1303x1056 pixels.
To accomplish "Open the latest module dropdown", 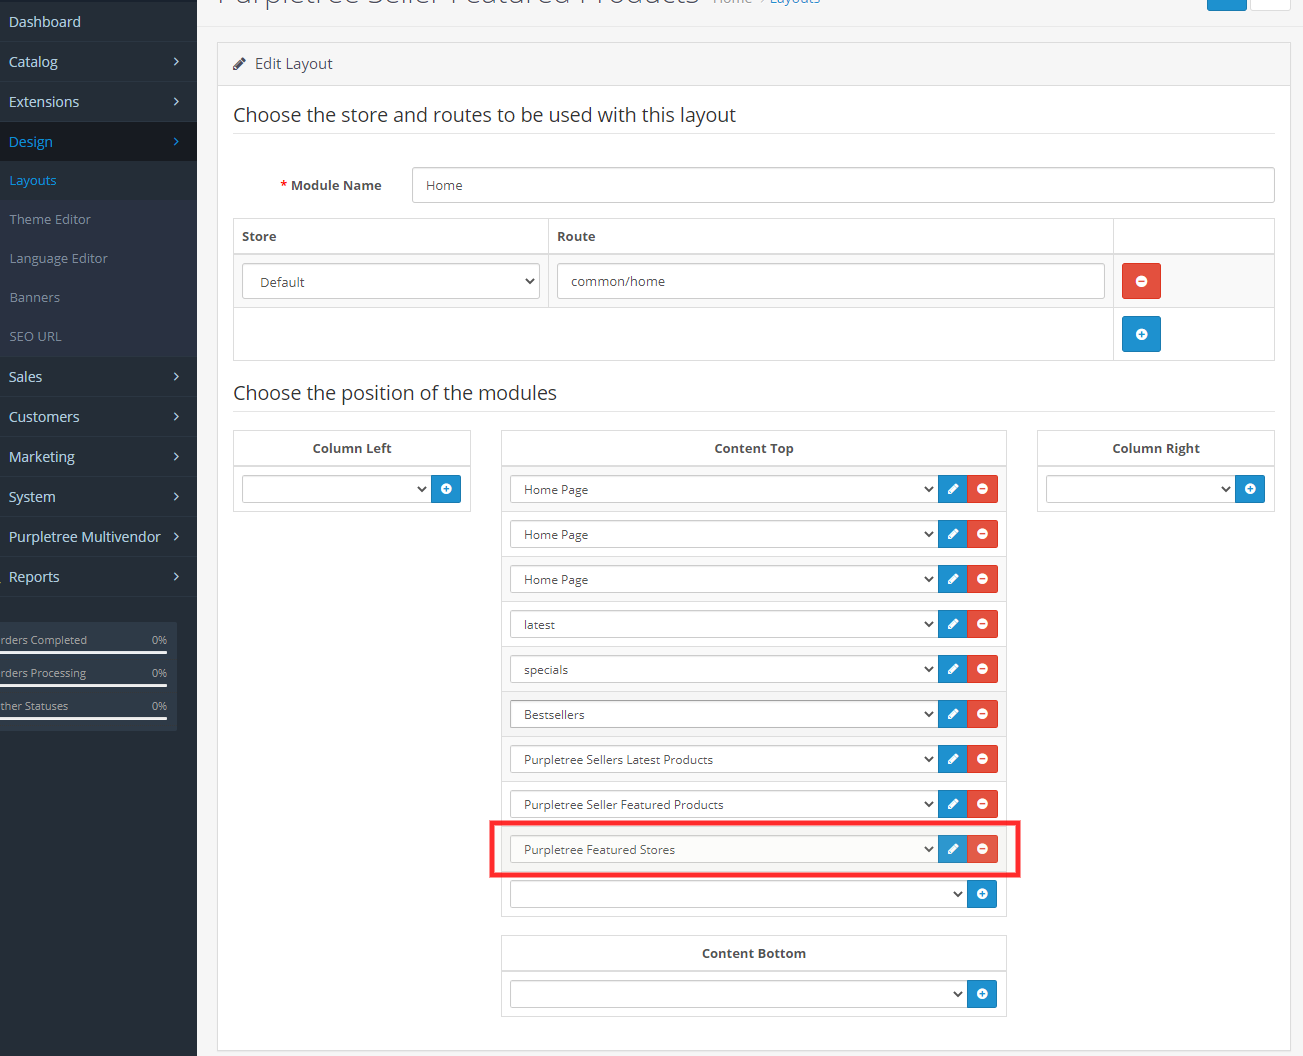I will 724,624.
